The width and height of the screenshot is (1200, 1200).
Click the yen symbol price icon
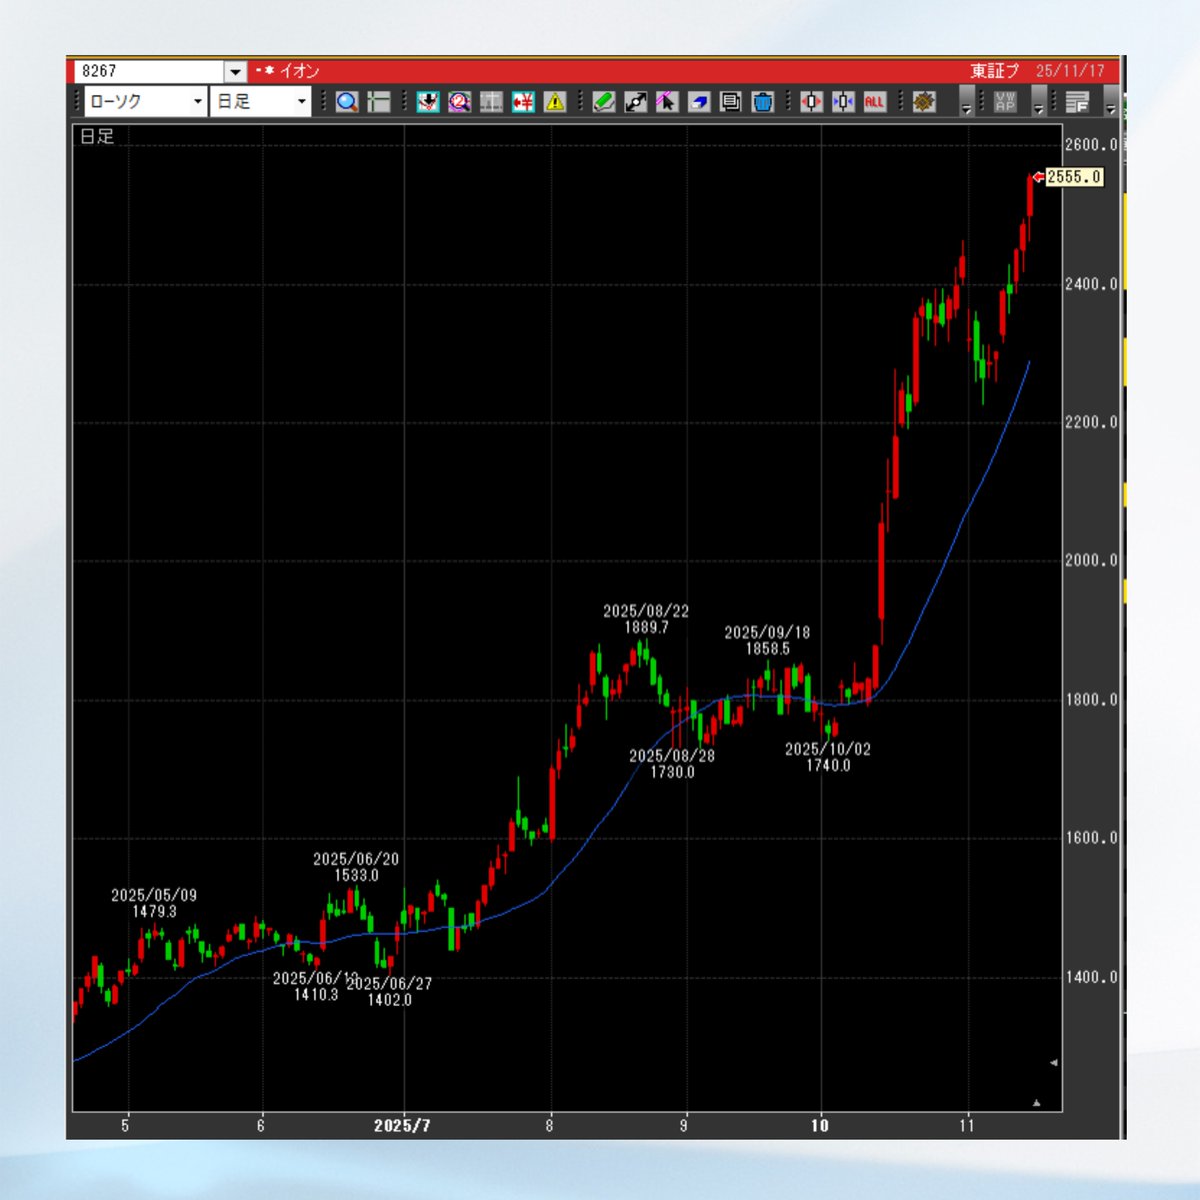(523, 101)
